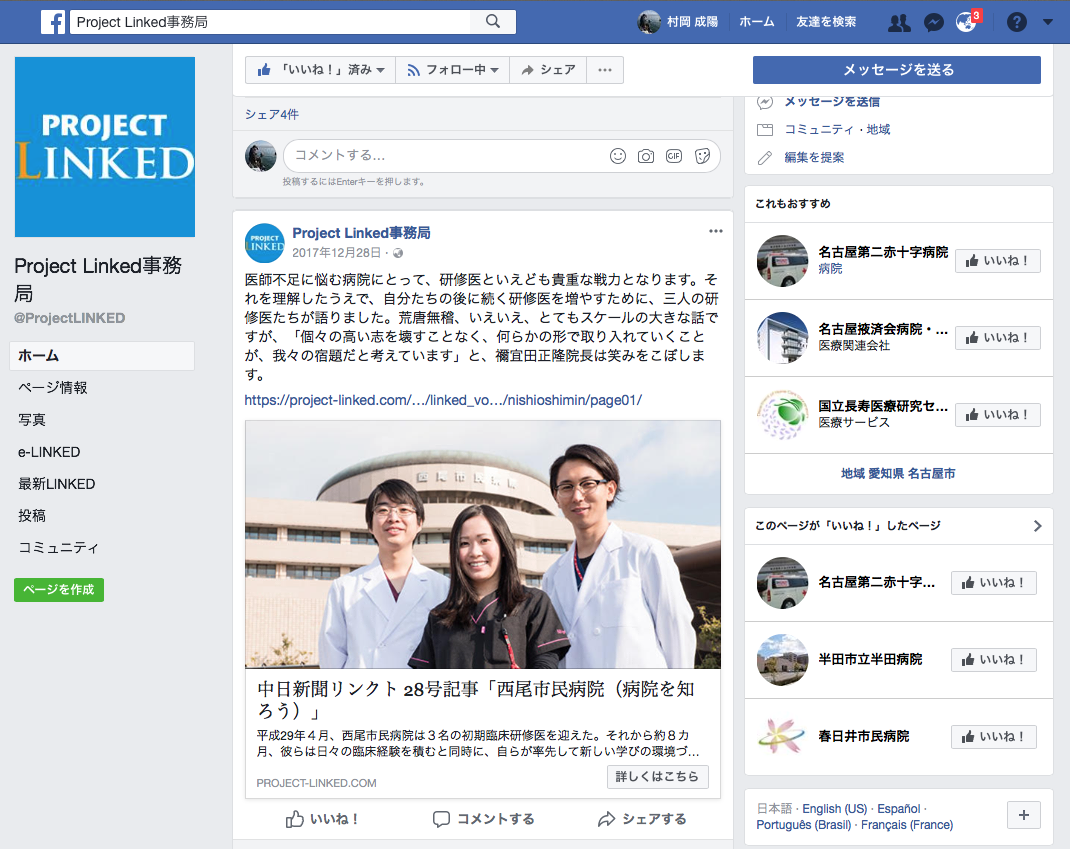The image size is (1070, 849).
Task: Add a GIF to the comment
Action: coord(674,156)
